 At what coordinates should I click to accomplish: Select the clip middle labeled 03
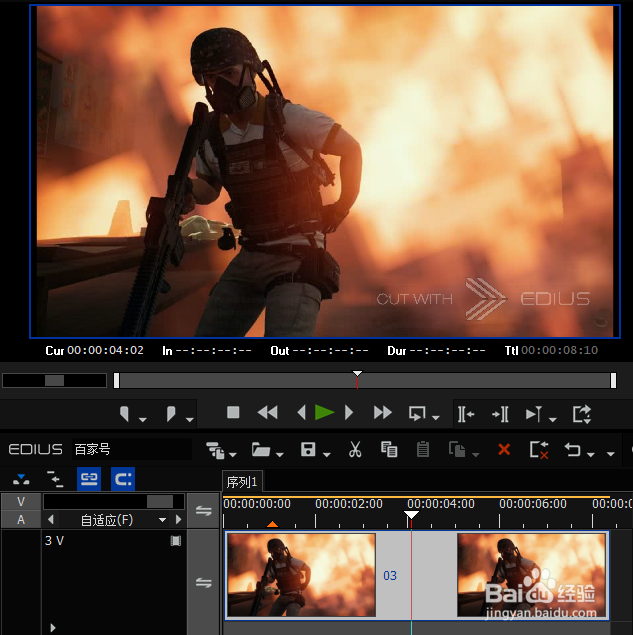pos(390,575)
